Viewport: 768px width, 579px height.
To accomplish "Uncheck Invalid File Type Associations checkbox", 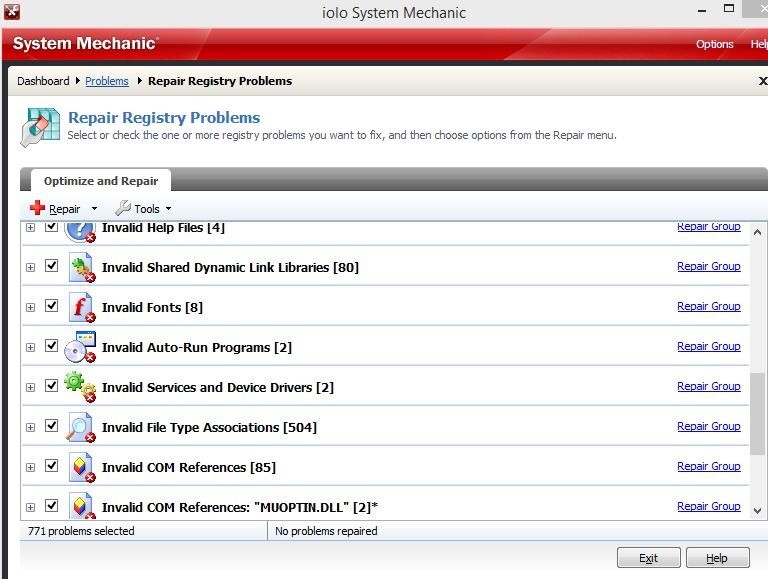I will (51, 426).
